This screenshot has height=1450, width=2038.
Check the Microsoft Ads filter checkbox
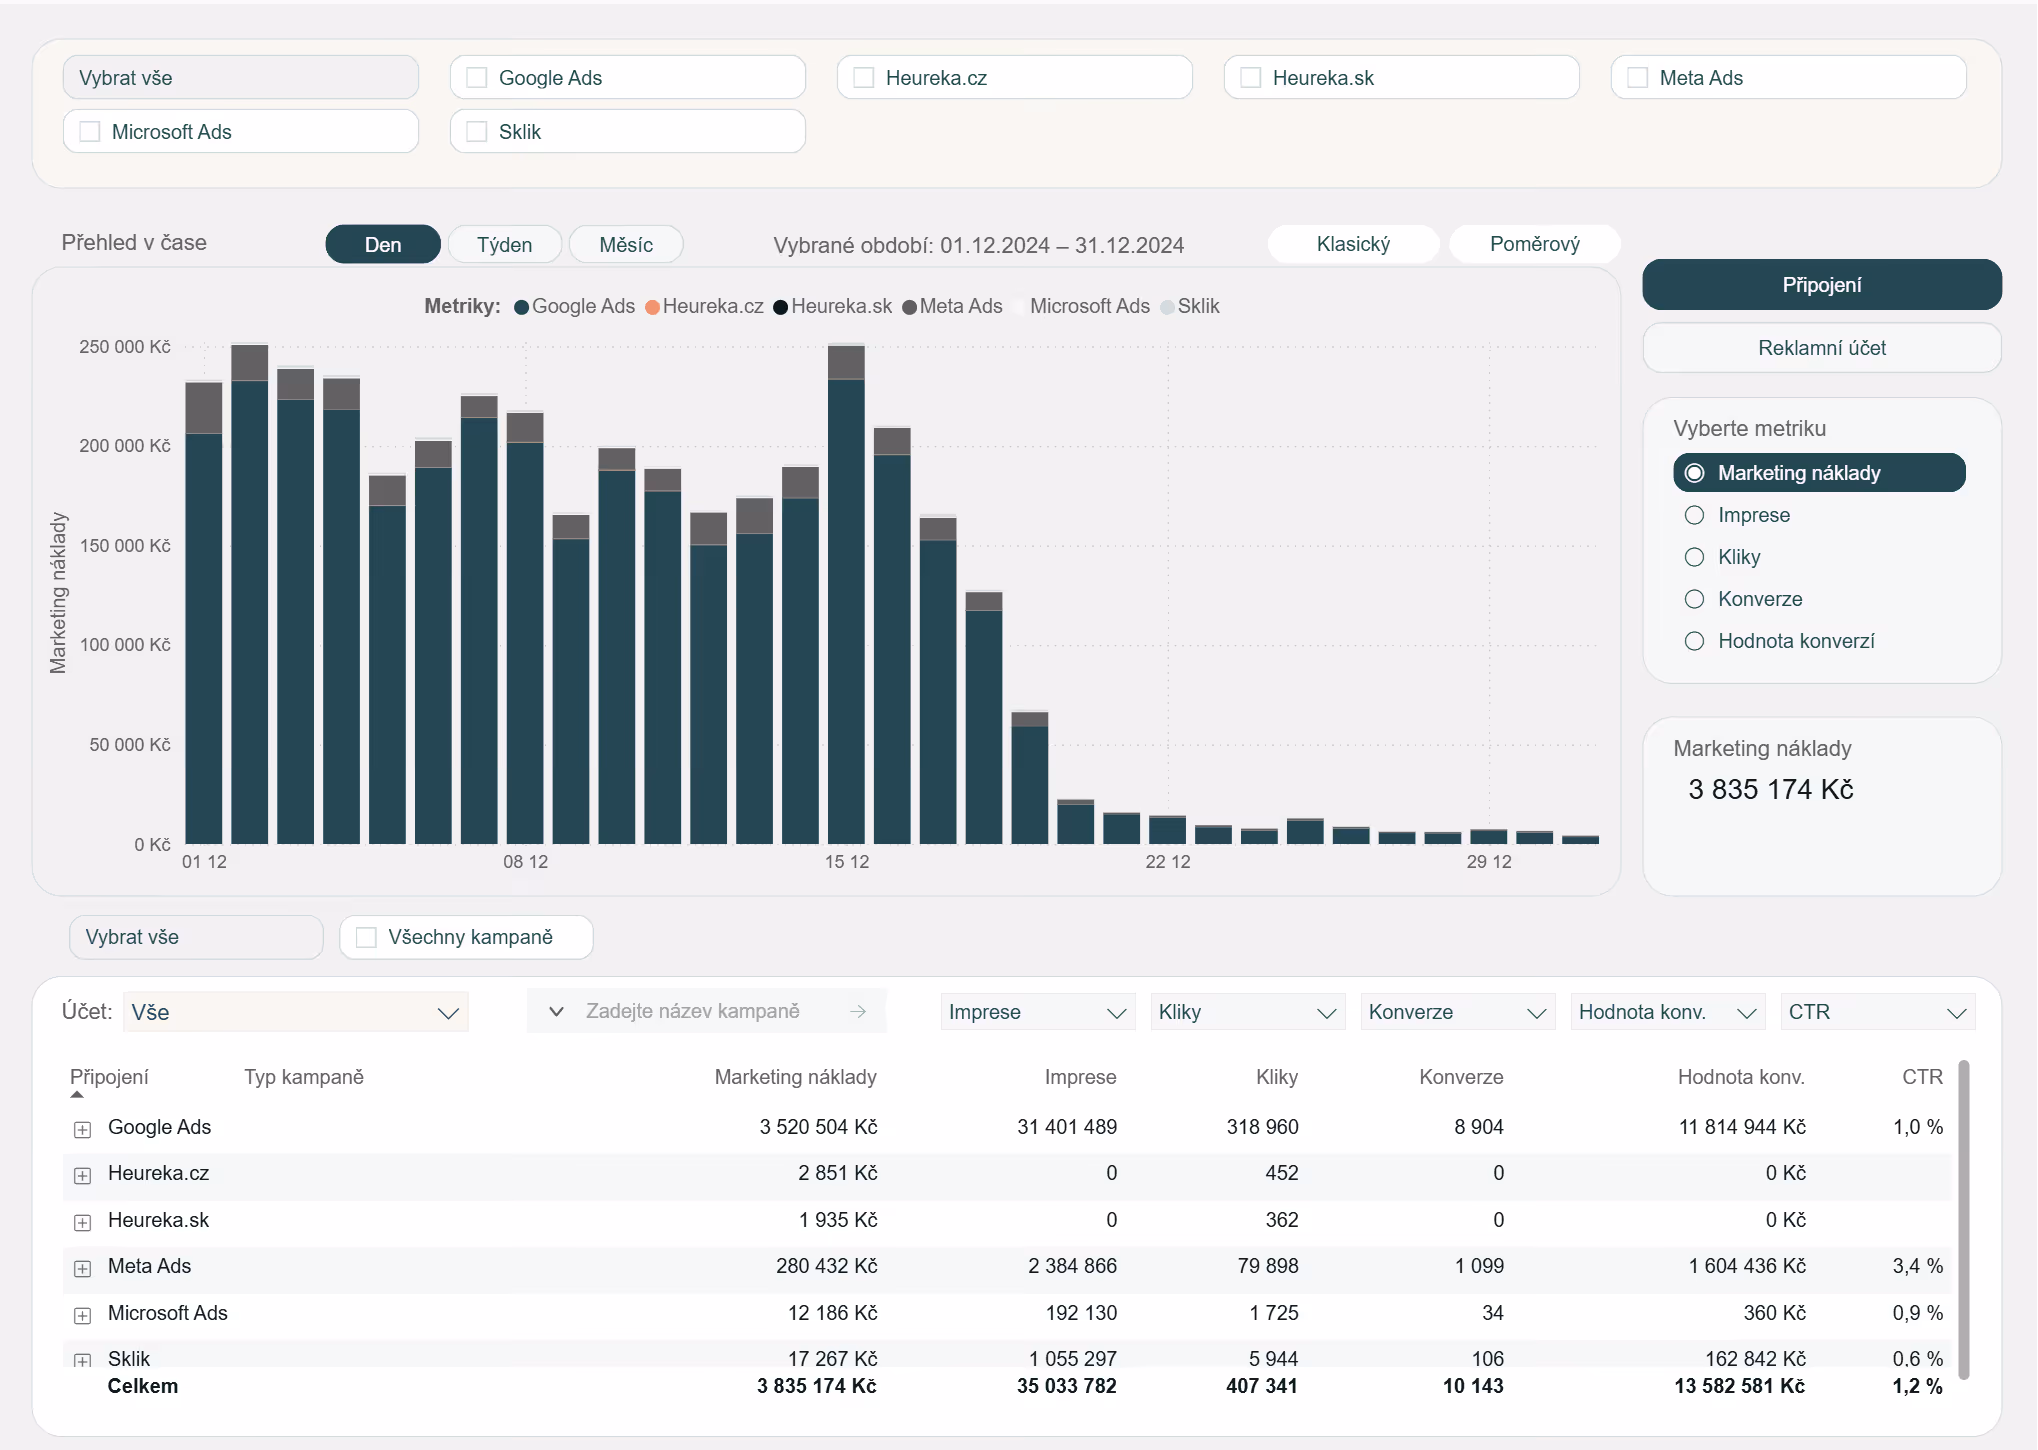click(90, 132)
